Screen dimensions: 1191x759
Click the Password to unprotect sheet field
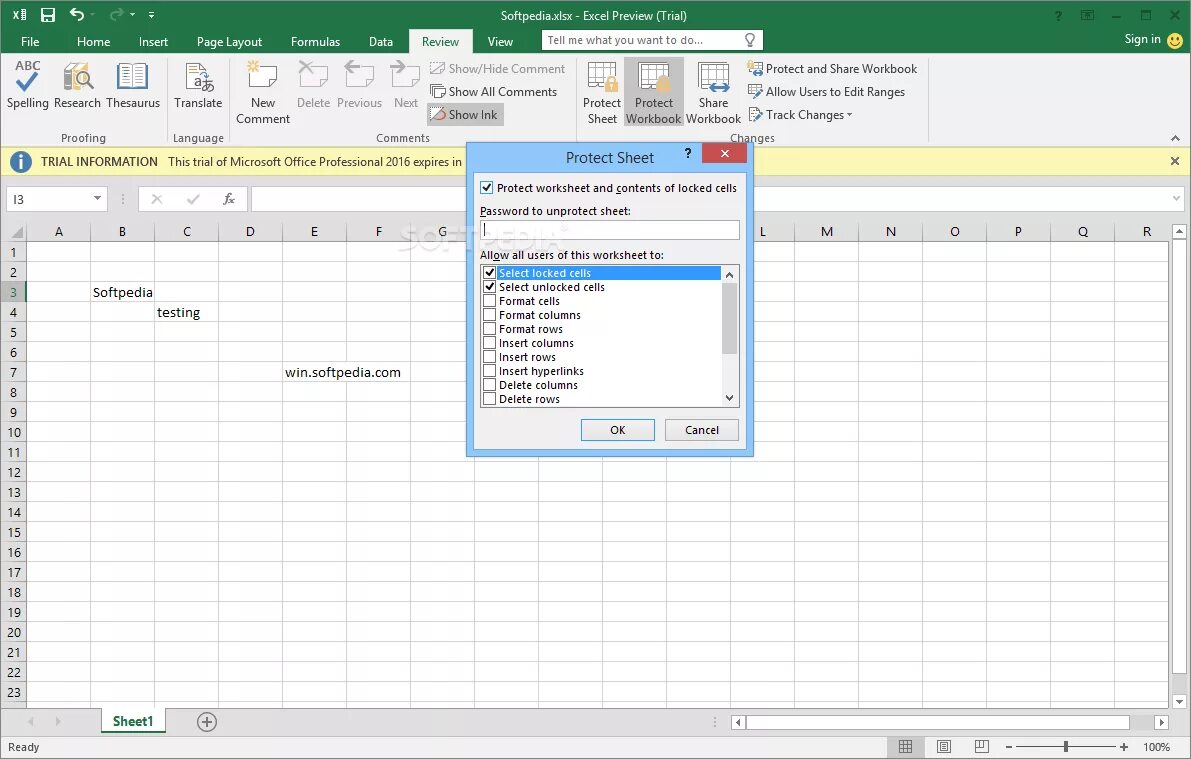pyautogui.click(x=609, y=230)
